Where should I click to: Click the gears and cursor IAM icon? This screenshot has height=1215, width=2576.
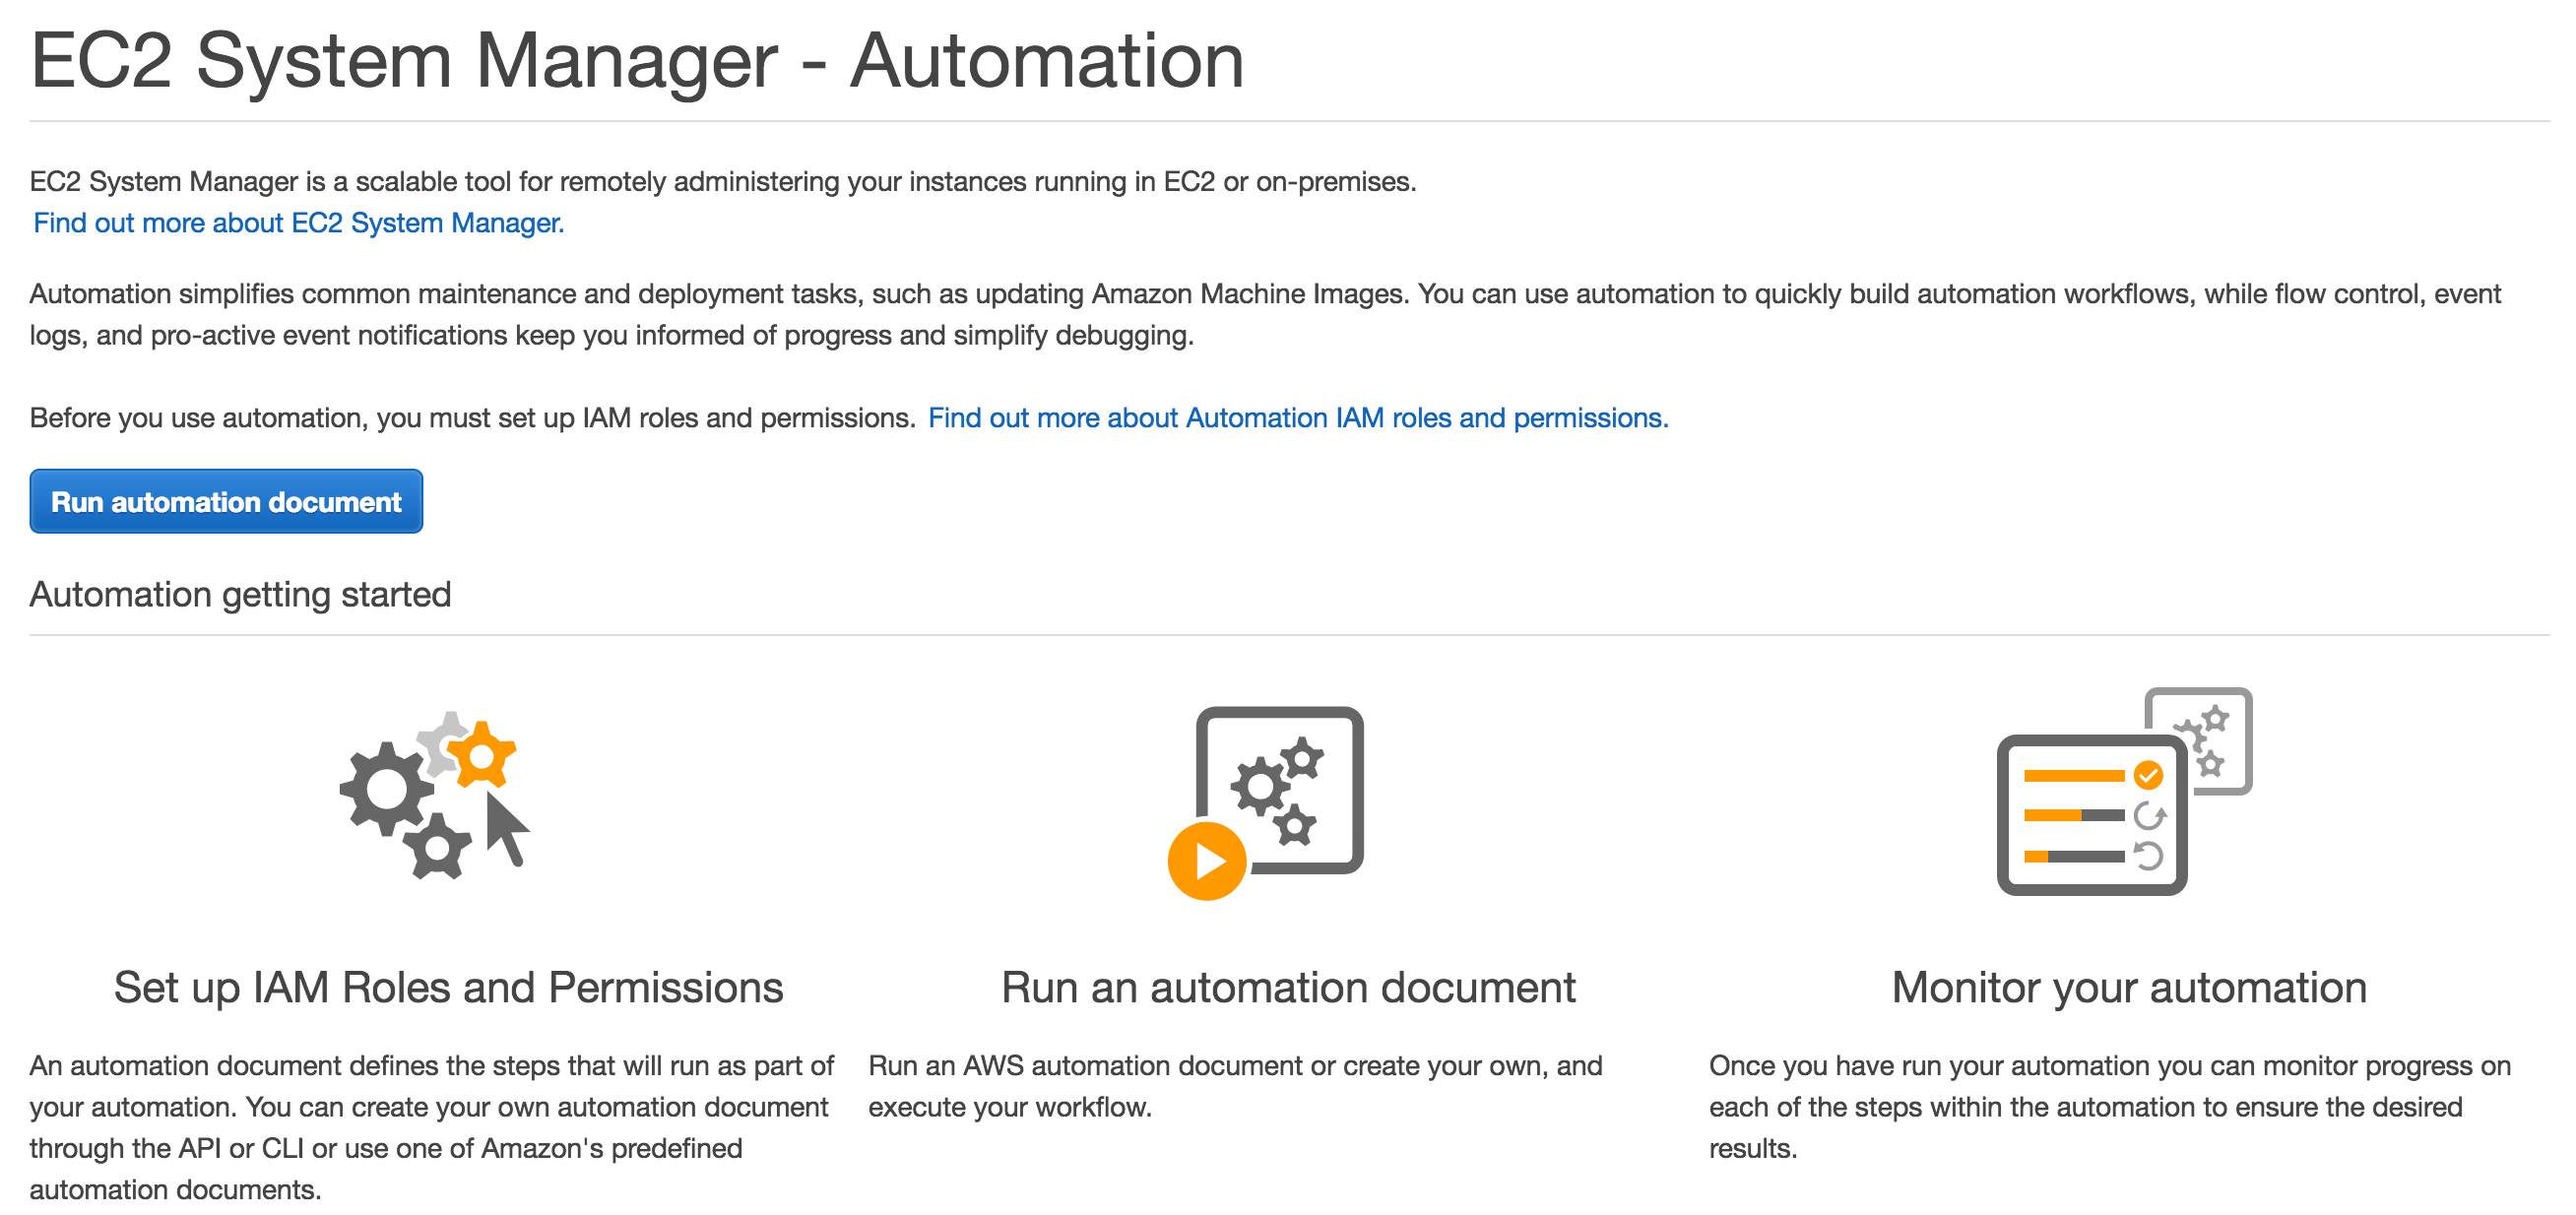pyautogui.click(x=432, y=796)
